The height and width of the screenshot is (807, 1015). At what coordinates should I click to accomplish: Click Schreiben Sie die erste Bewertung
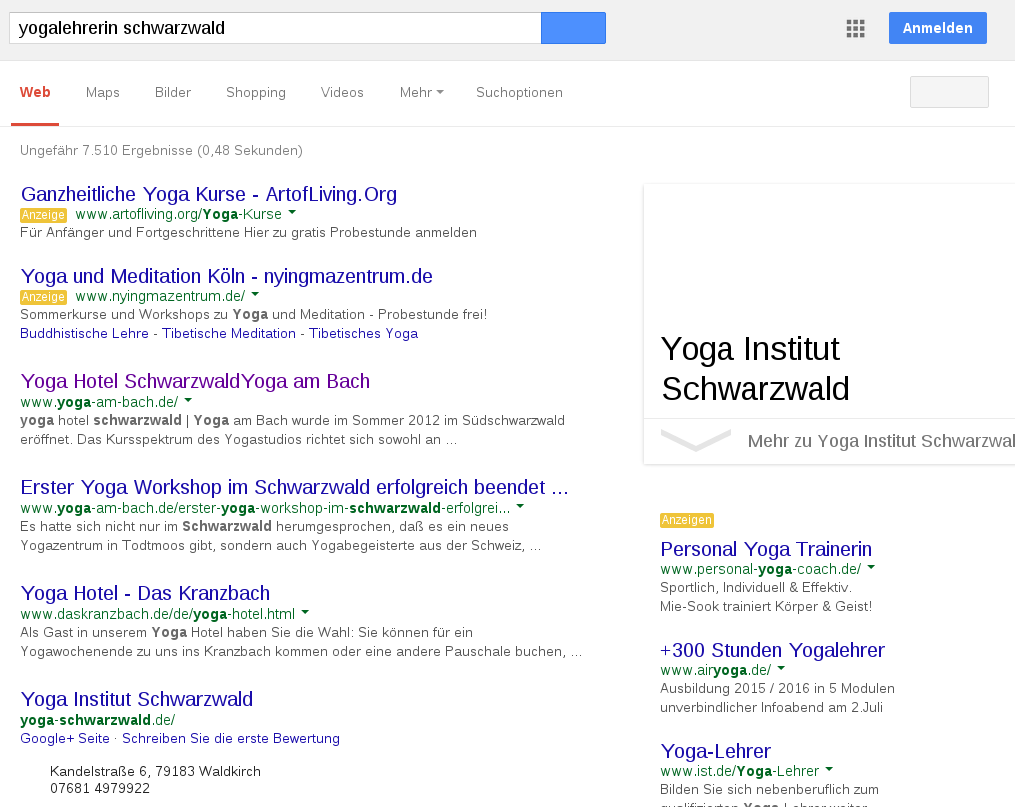pyautogui.click(x=230, y=738)
